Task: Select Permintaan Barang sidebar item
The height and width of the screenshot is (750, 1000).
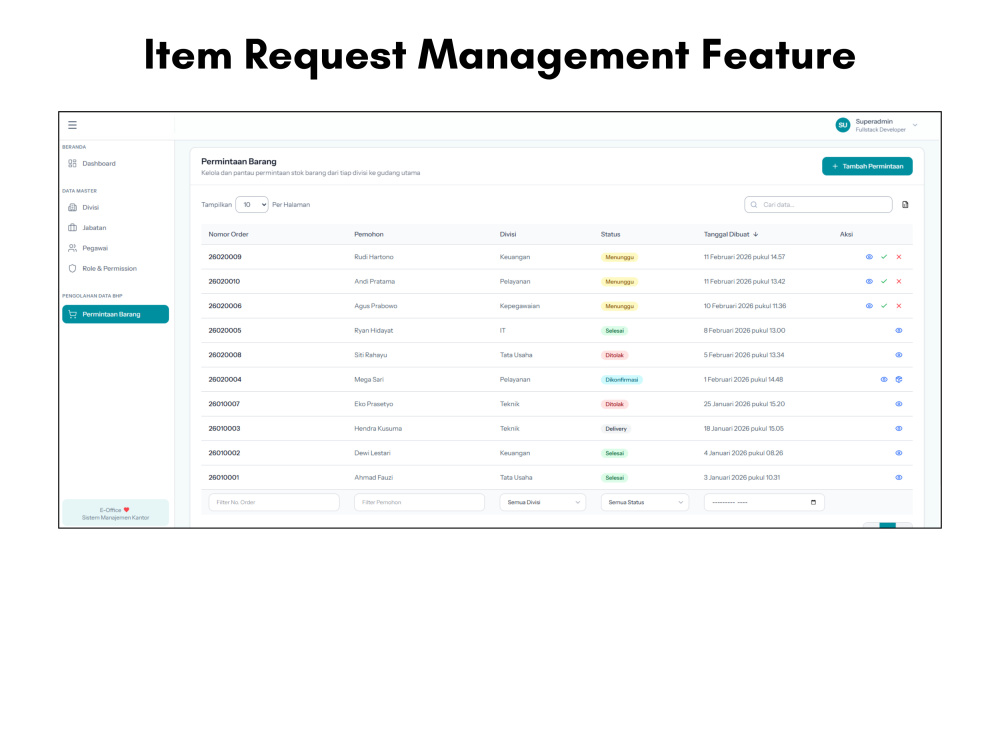Action: tap(115, 314)
